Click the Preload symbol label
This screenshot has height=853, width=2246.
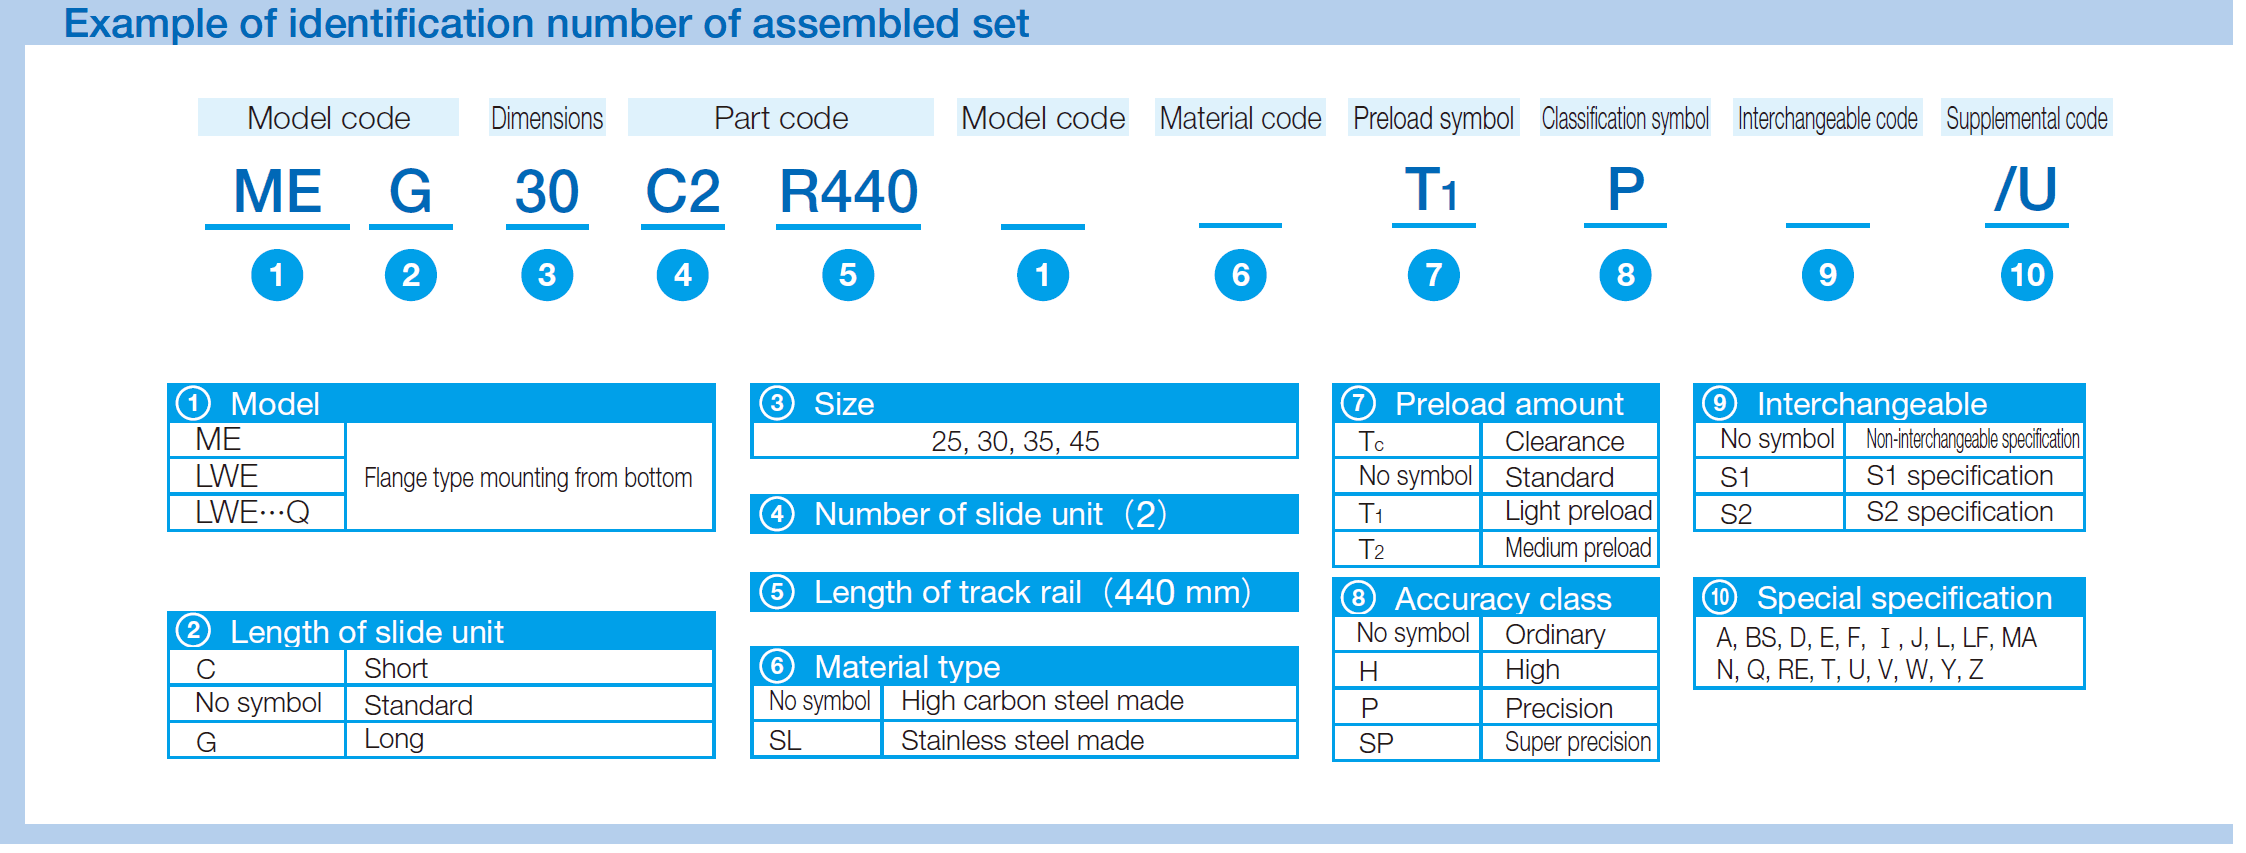tap(1433, 118)
